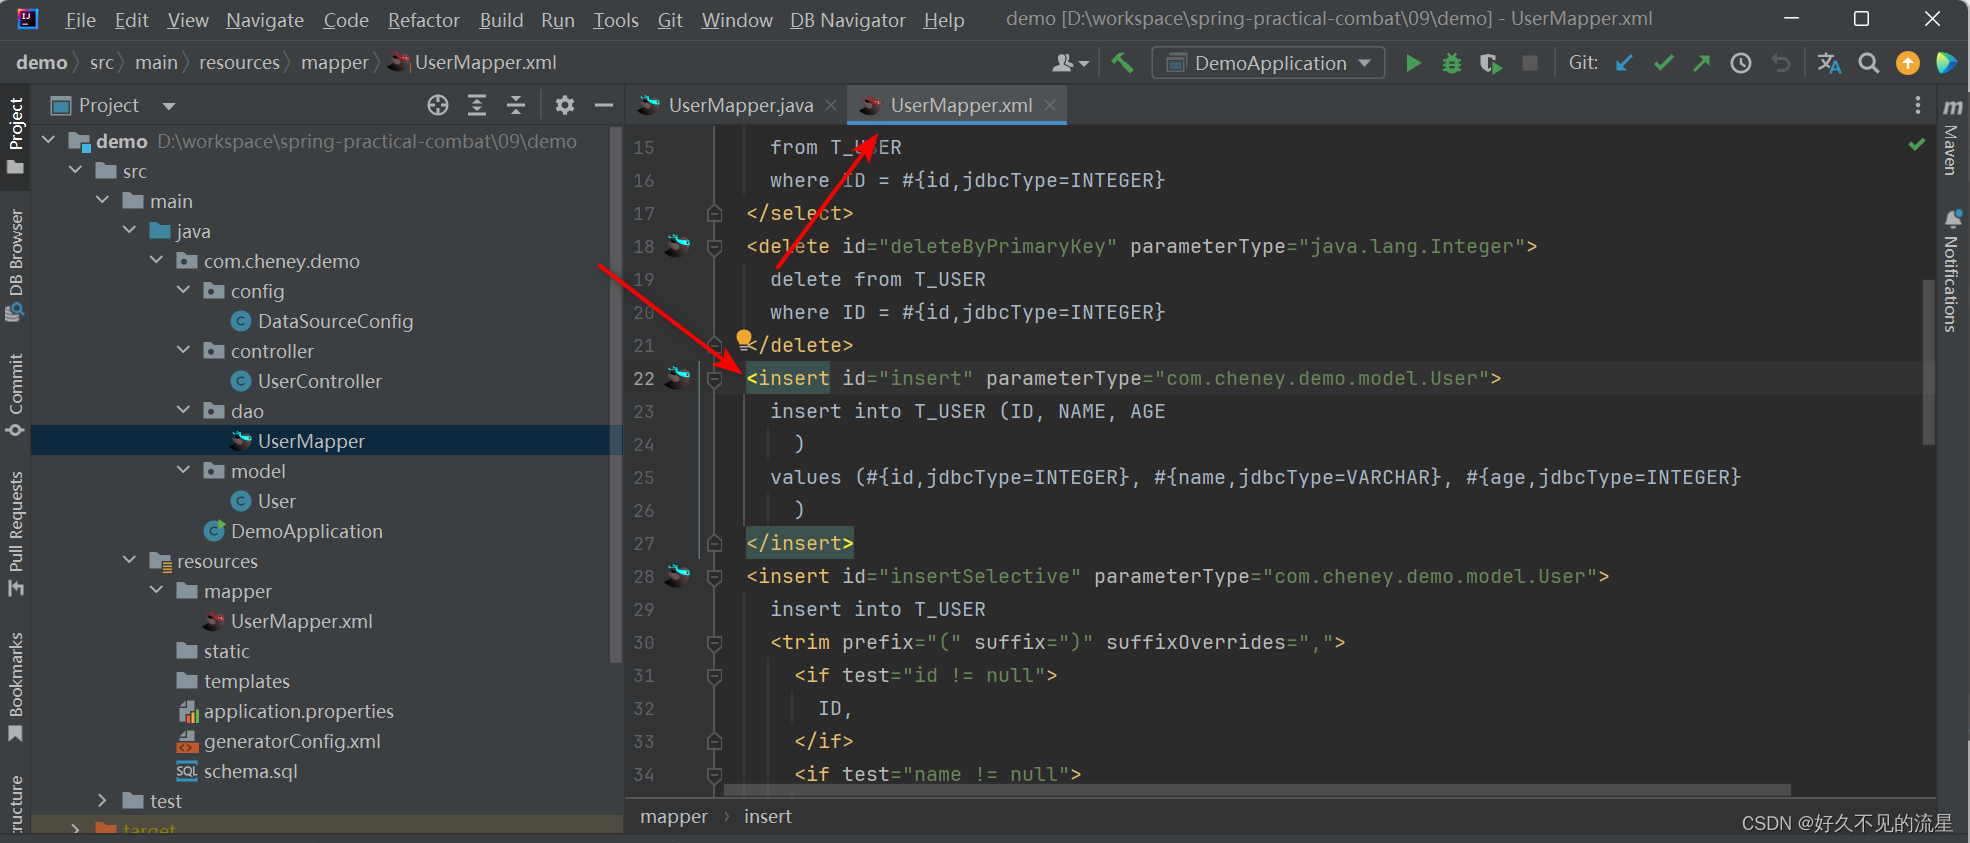Commit changes with Git checkmark icon

[1664, 63]
